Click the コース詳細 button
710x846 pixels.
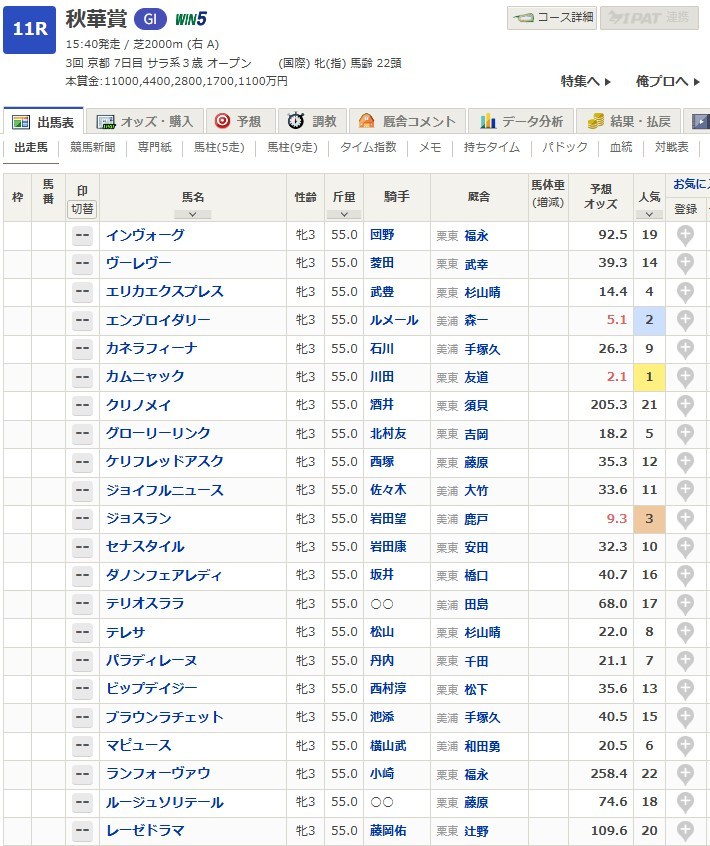click(x=552, y=18)
